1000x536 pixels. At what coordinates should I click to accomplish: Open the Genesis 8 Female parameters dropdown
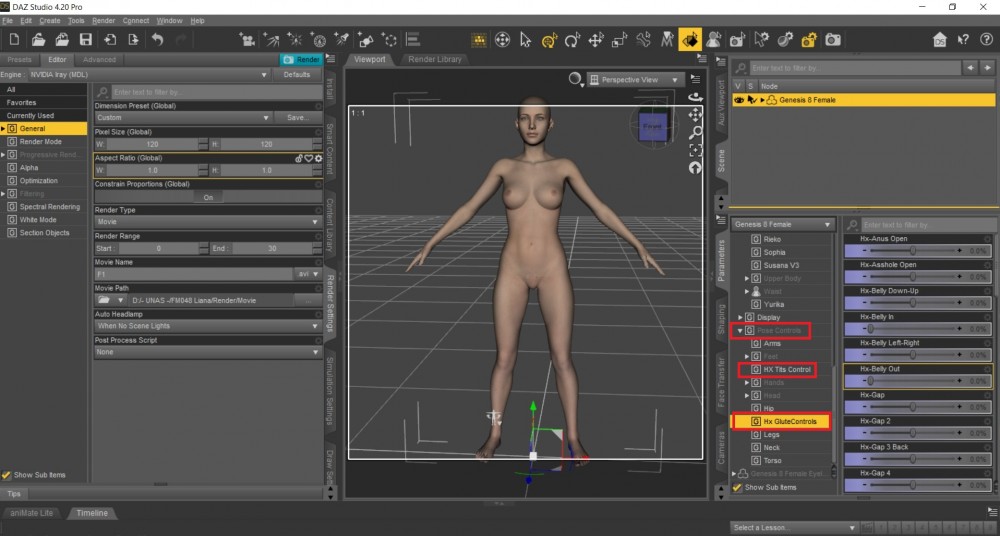coord(783,224)
